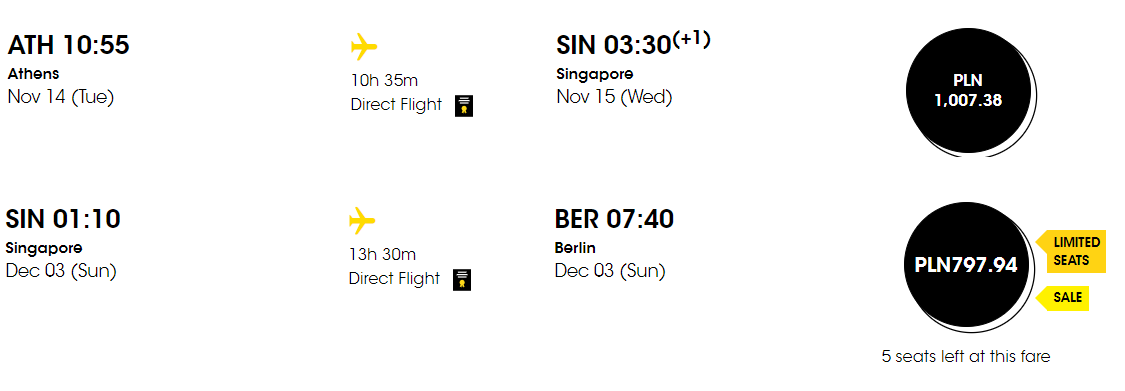Click the 13h 30m duration text

tap(382, 255)
